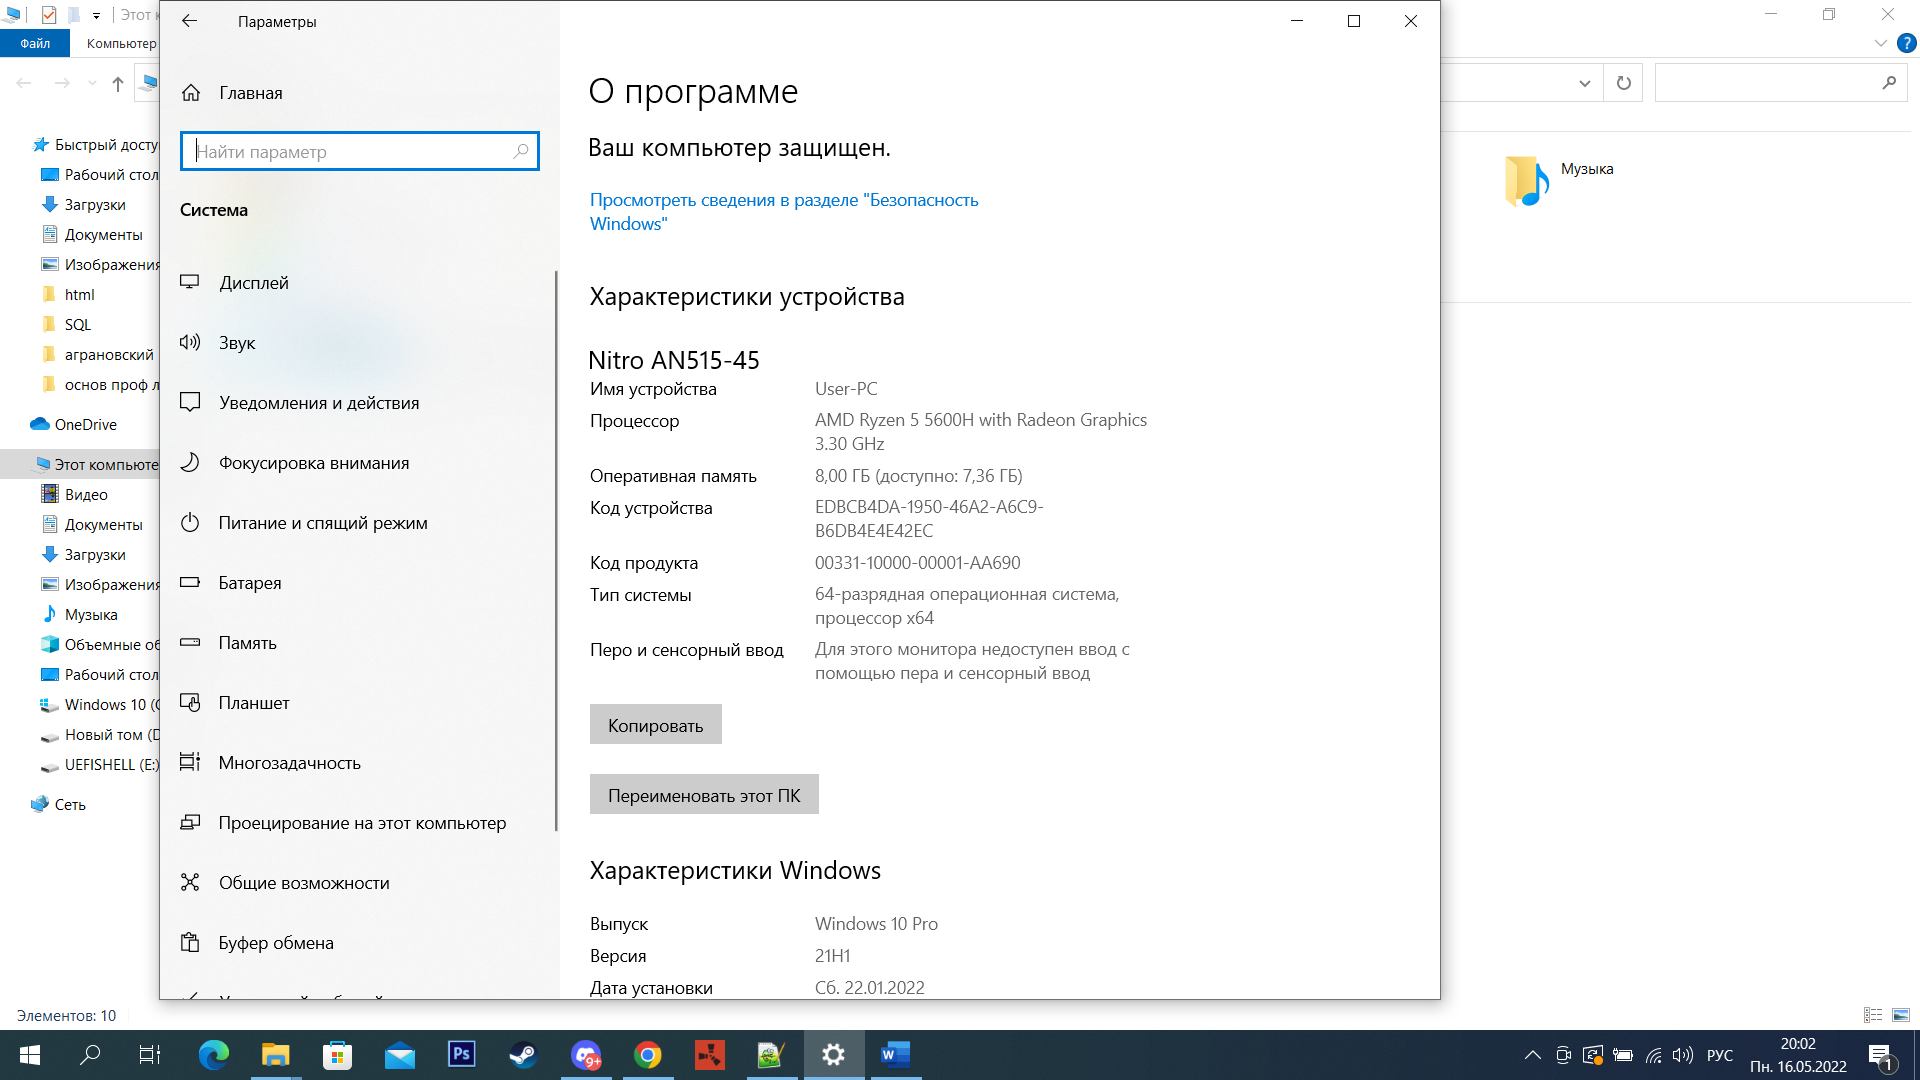Select the html folder in Explorer tree

[79, 295]
